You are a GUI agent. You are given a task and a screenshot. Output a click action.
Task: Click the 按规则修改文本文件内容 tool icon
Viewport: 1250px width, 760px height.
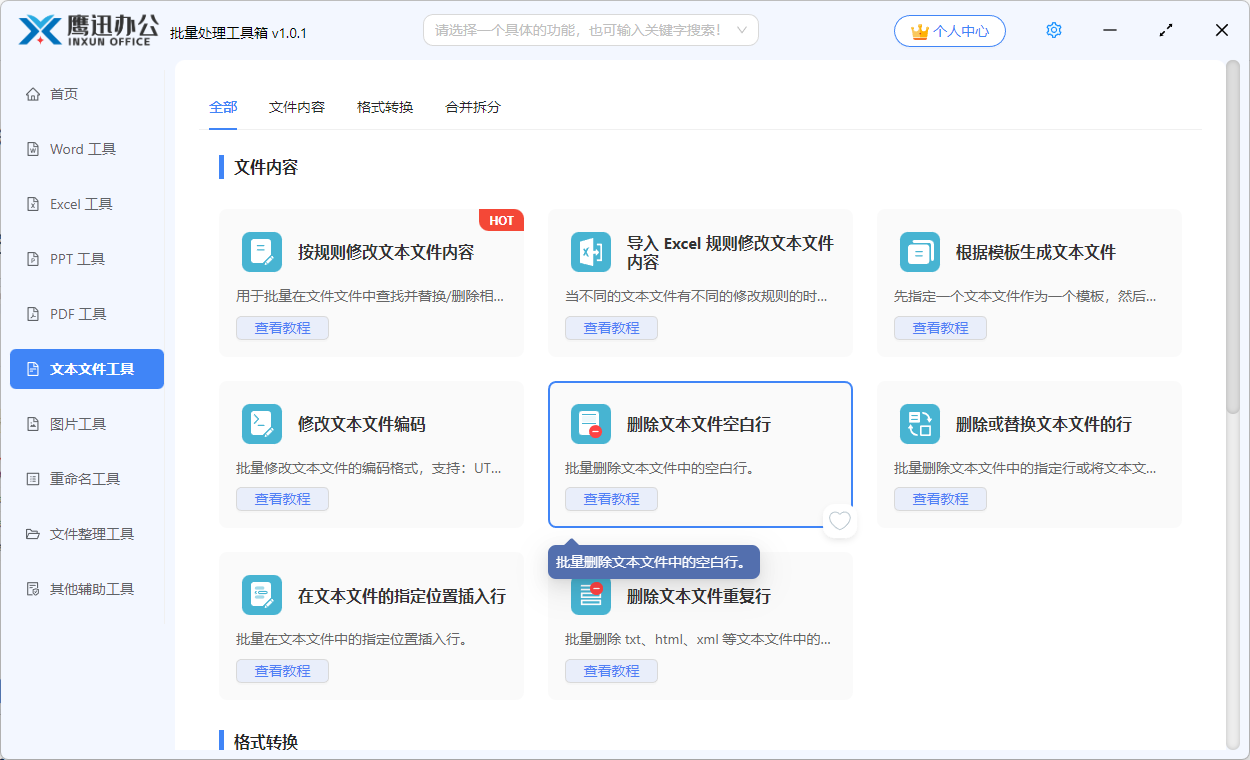pos(261,252)
